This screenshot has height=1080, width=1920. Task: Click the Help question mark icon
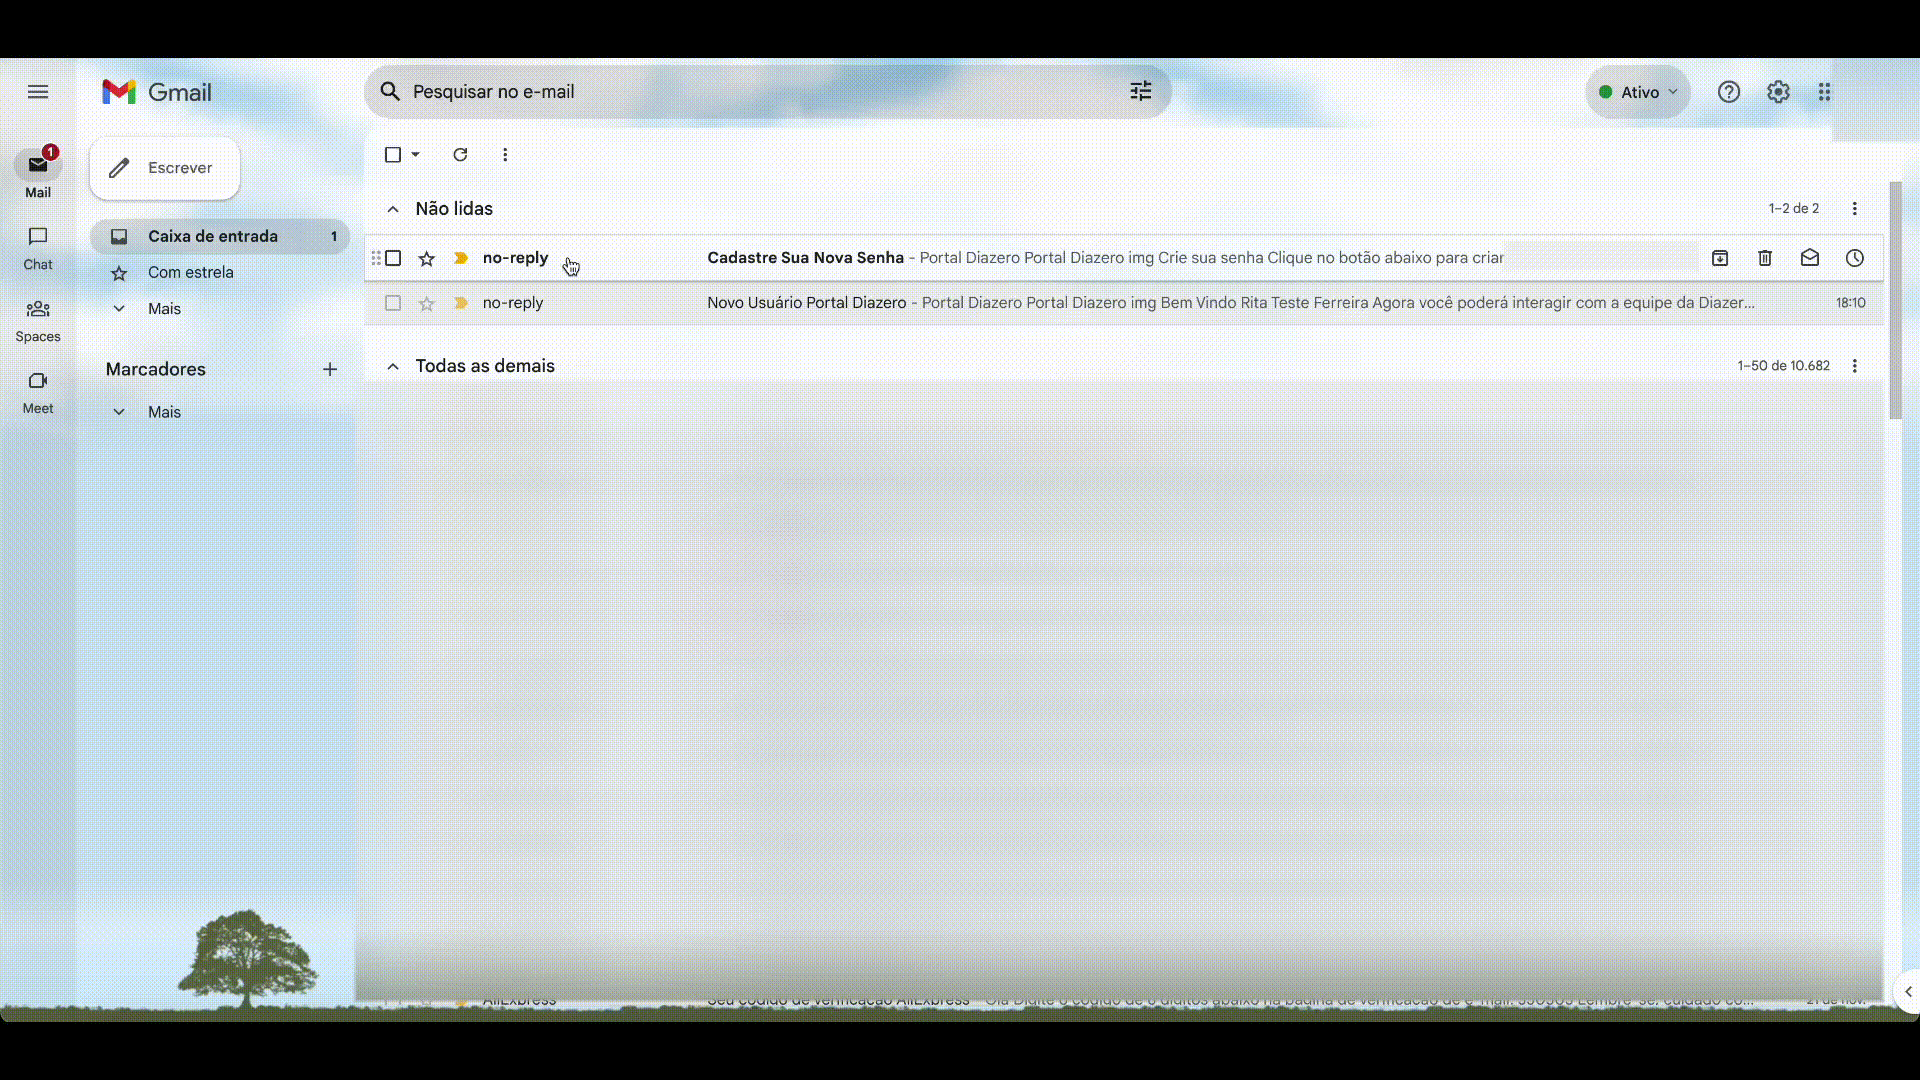point(1728,92)
